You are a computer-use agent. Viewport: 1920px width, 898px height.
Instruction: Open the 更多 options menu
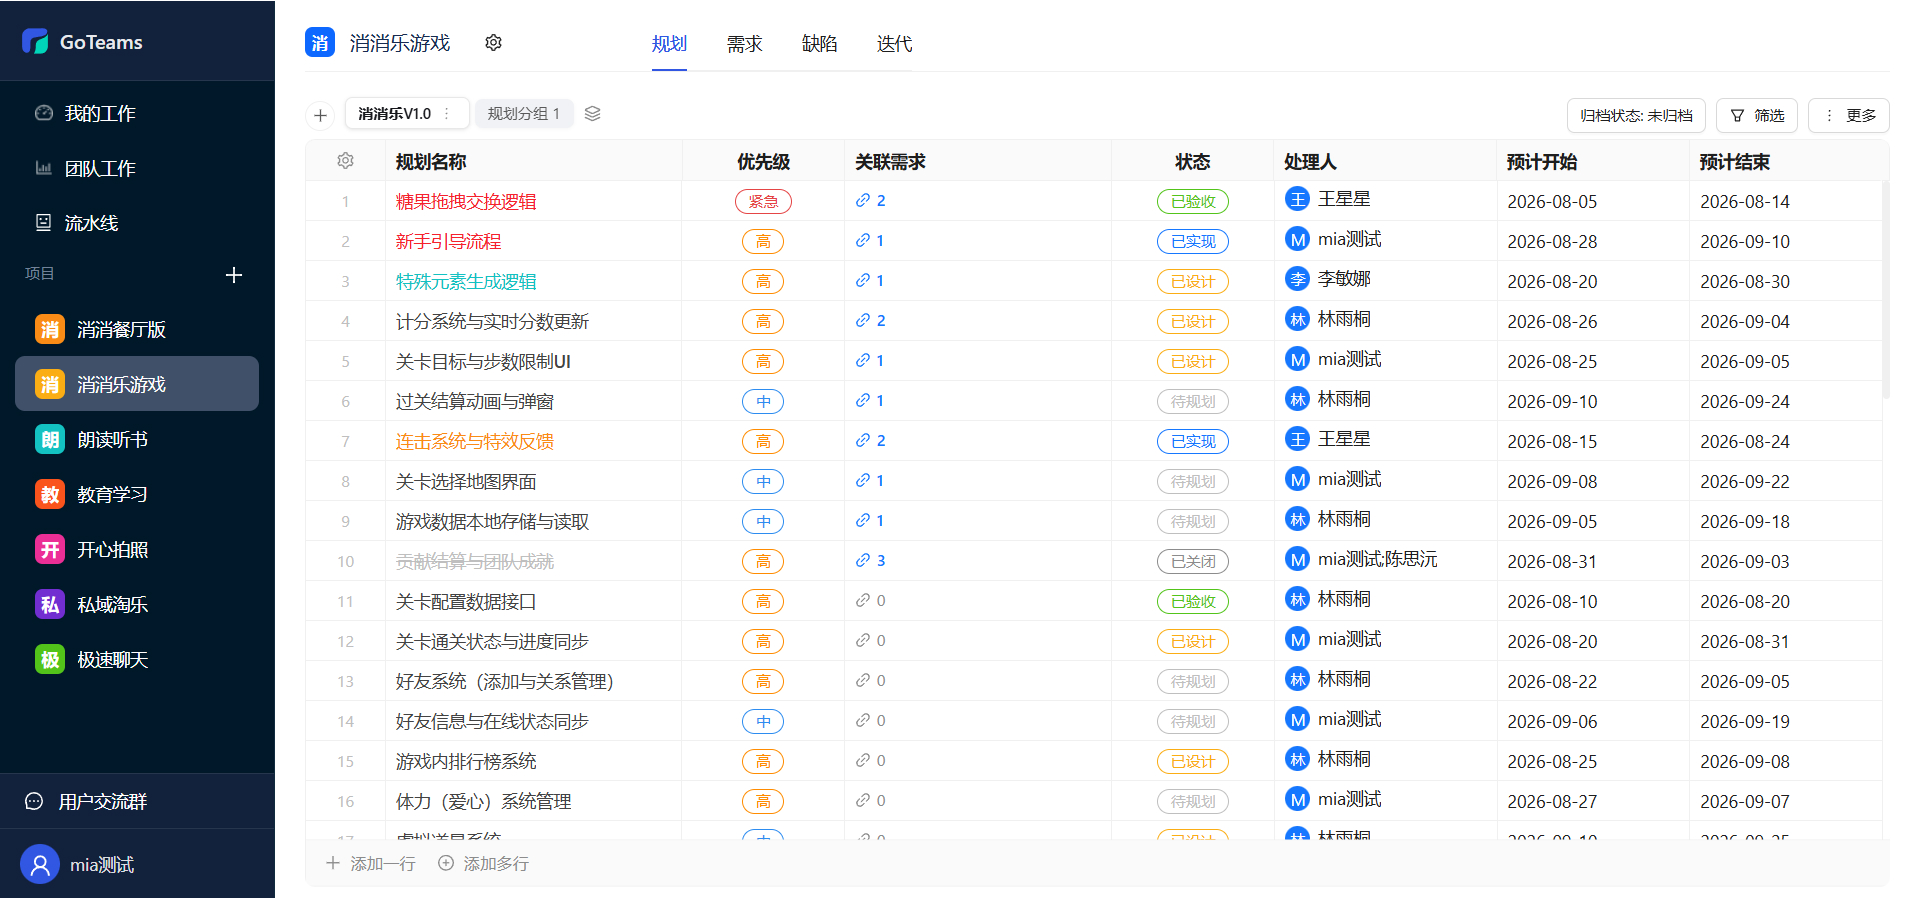coord(1849,115)
